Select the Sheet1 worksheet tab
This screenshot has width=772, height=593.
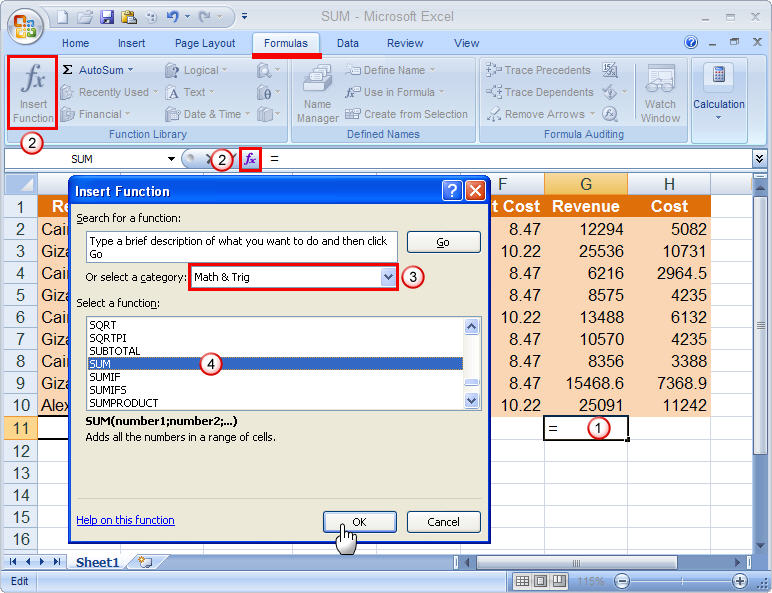pos(97,562)
